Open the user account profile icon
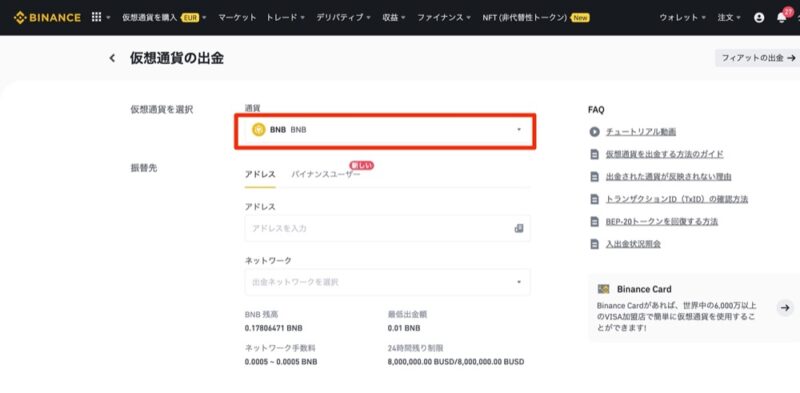The width and height of the screenshot is (800, 393). pyautogui.click(x=759, y=17)
